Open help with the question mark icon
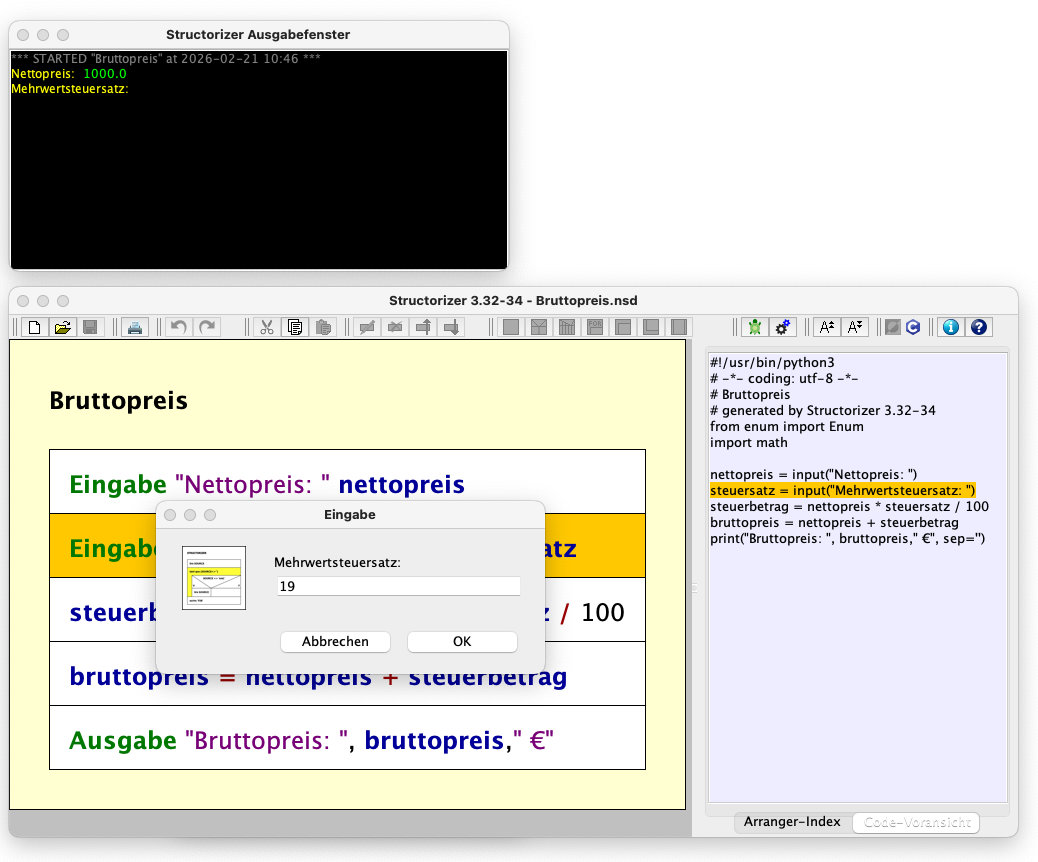The width and height of the screenshot is (1038, 862). pyautogui.click(x=979, y=327)
